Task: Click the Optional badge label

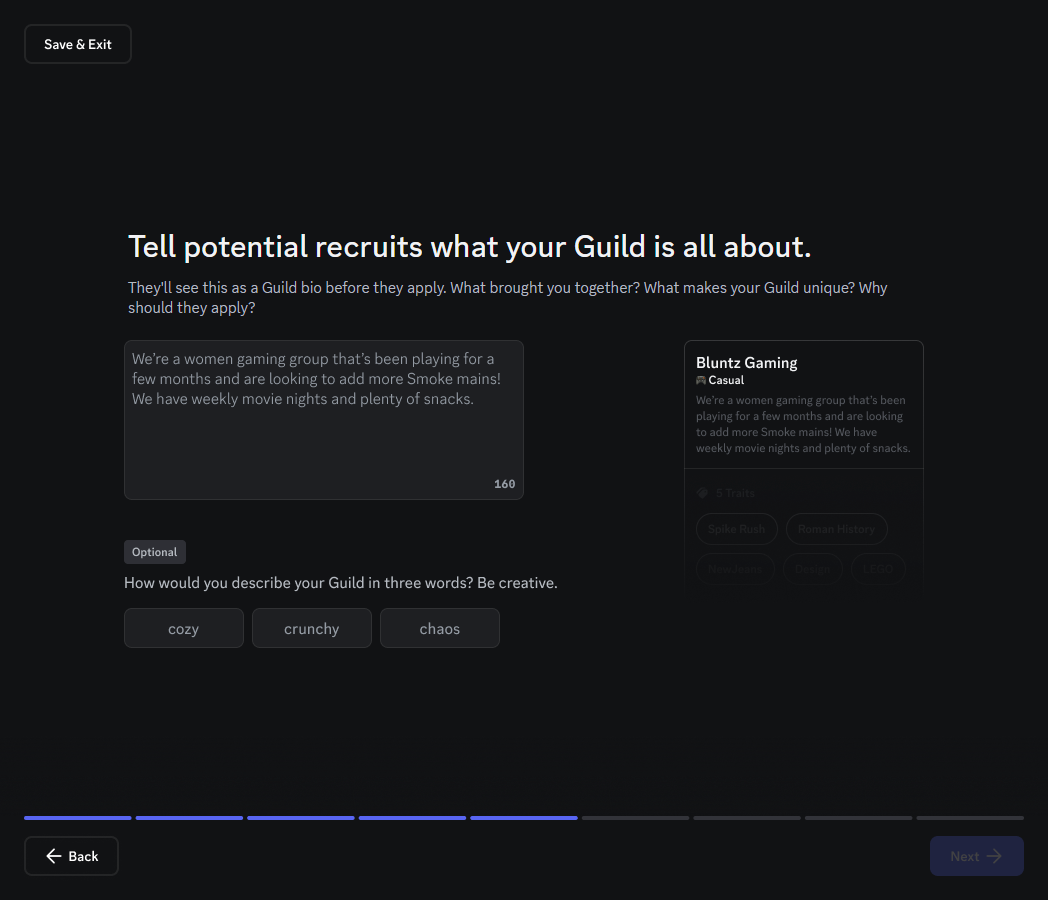Action: pyautogui.click(x=155, y=552)
